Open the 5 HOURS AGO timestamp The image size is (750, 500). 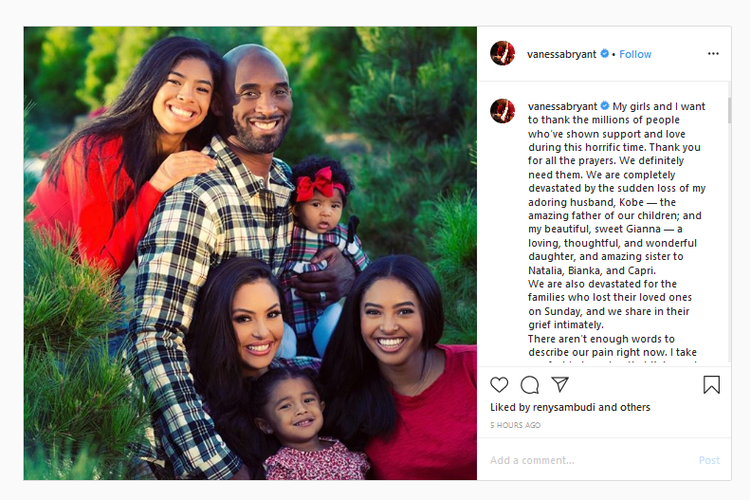pyautogui.click(x=515, y=425)
